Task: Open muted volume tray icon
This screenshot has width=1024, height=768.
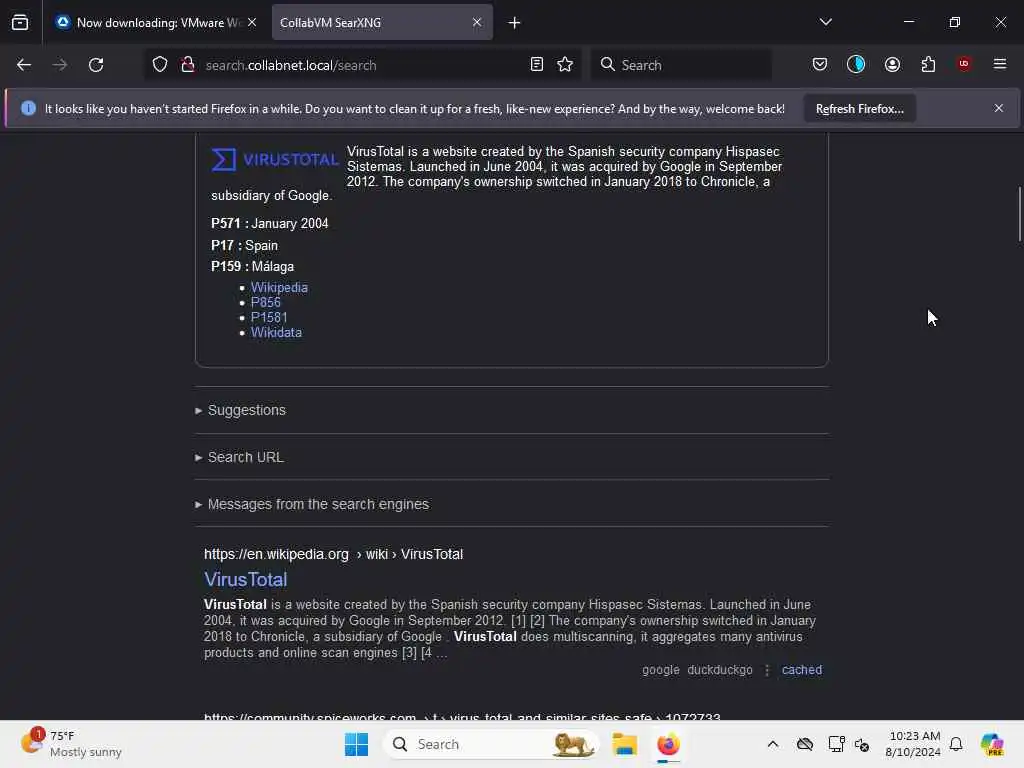Action: click(x=862, y=744)
